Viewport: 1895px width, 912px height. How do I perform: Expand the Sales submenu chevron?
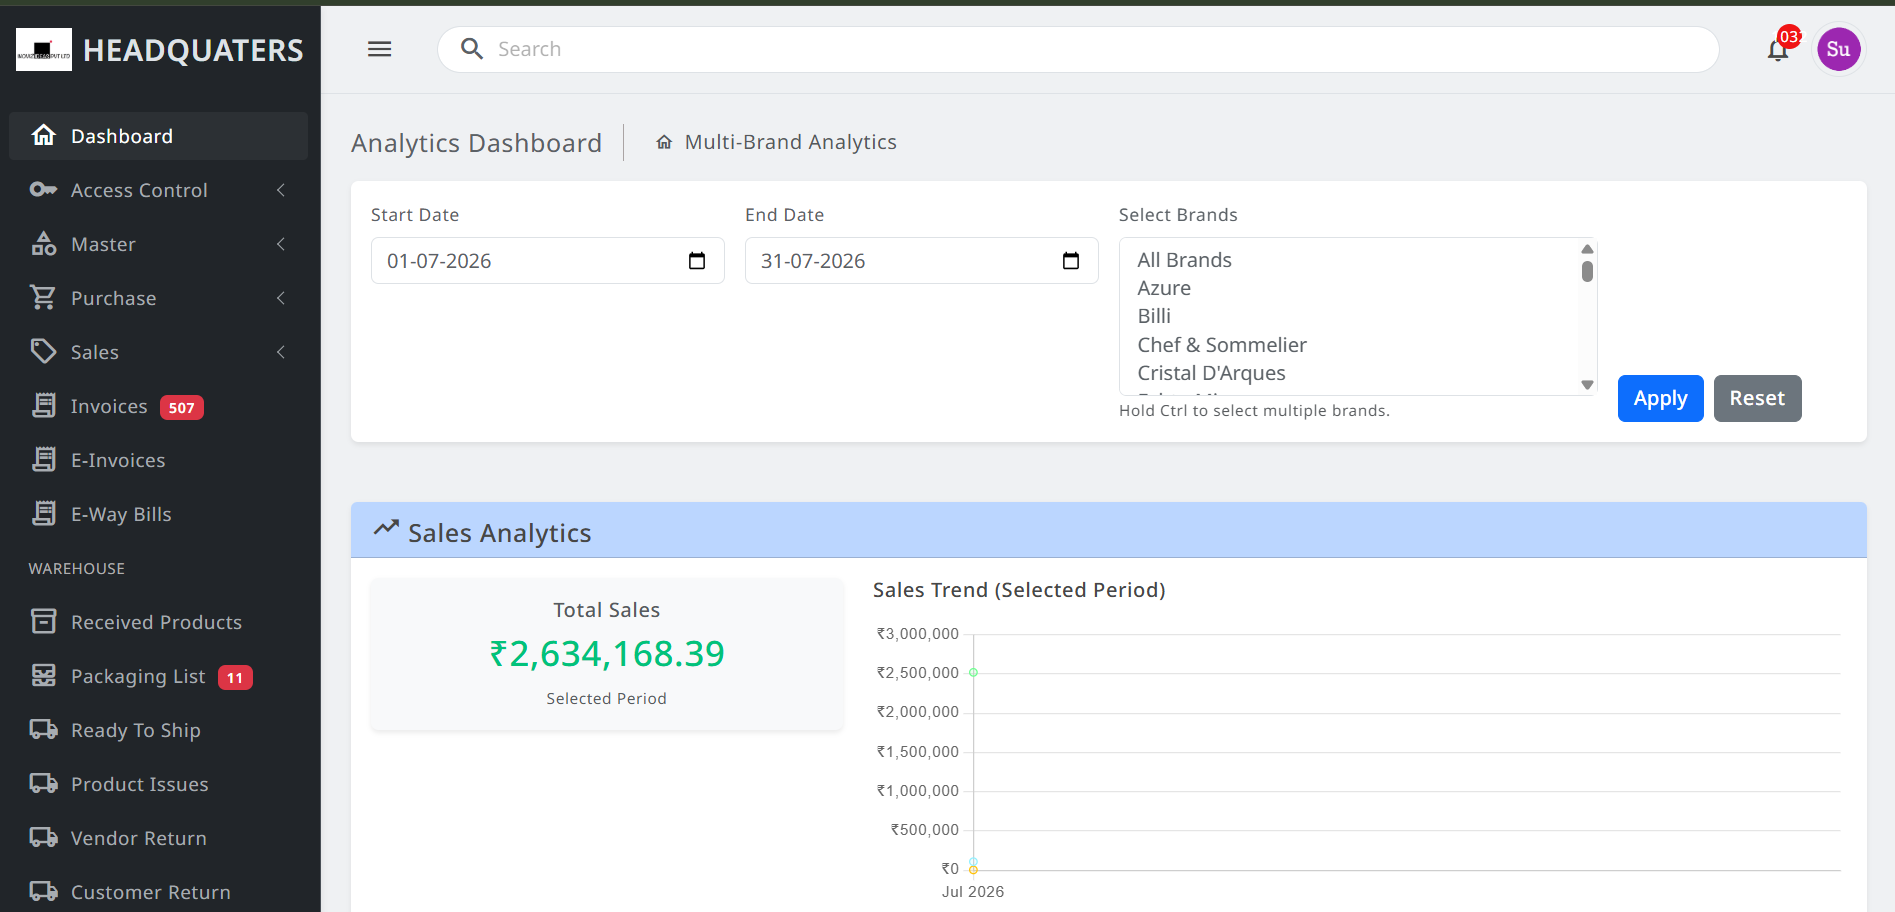pos(281,352)
